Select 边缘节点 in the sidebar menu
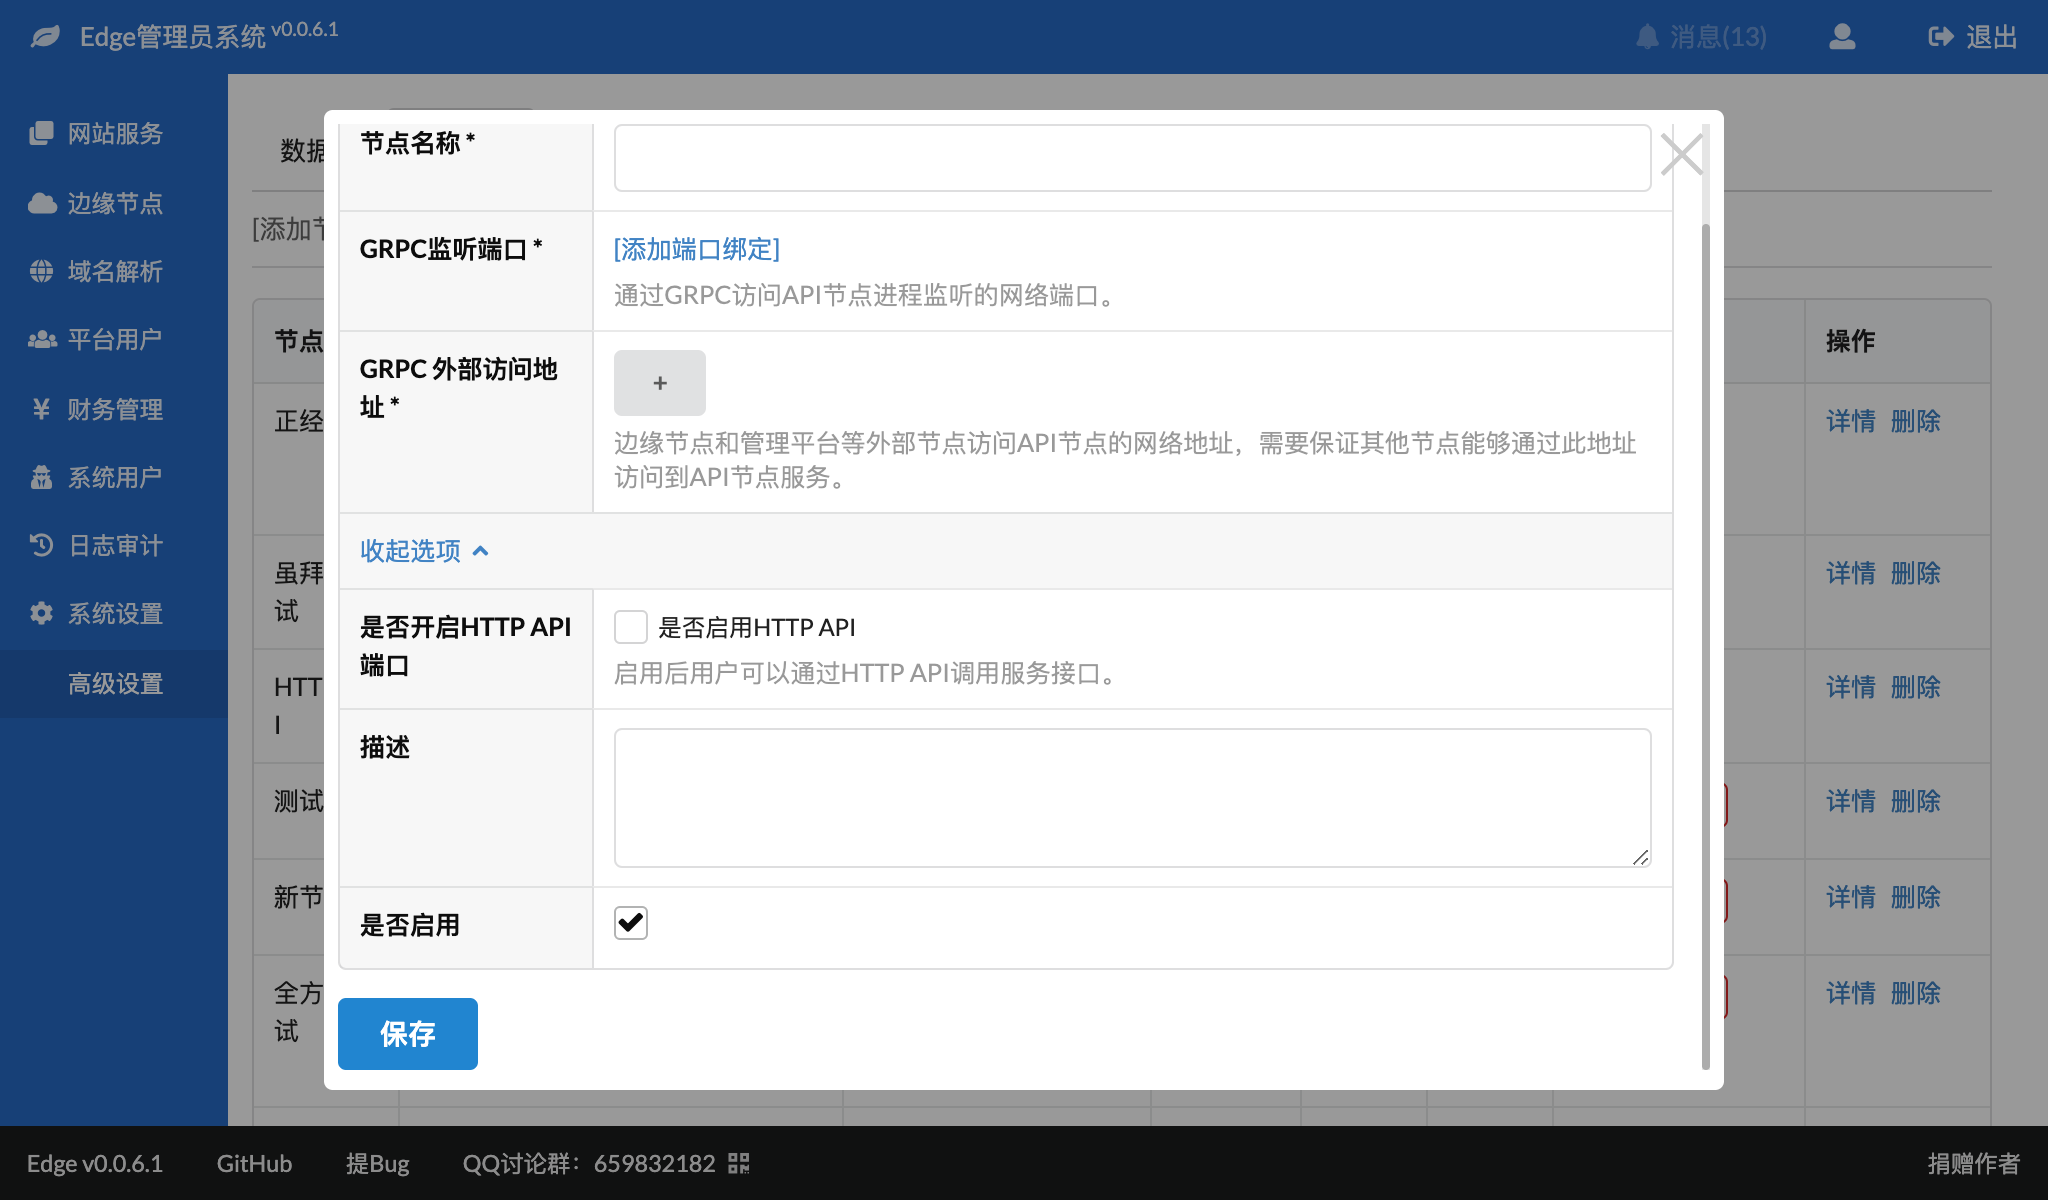 pos(115,203)
